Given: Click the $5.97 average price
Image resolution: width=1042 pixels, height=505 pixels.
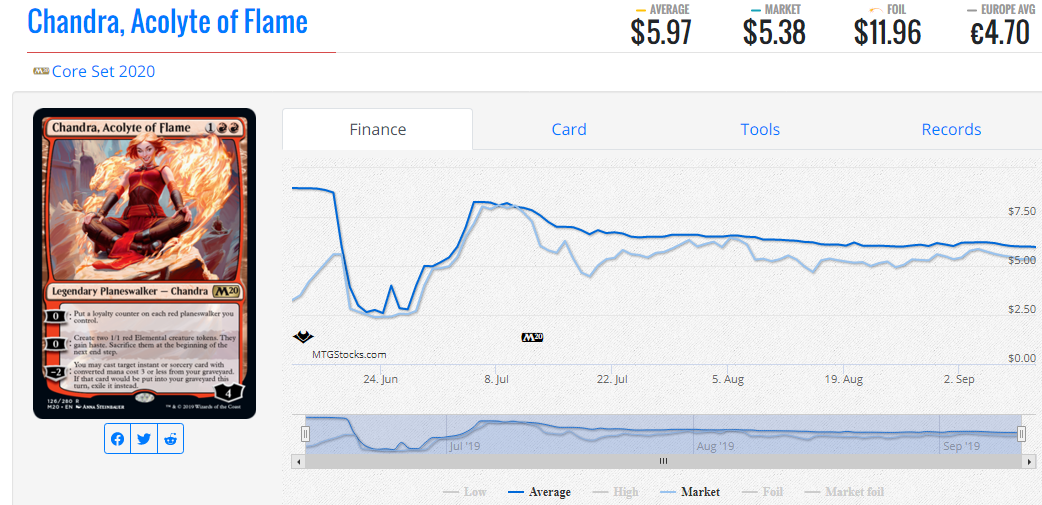Looking at the screenshot, I should pyautogui.click(x=661, y=33).
